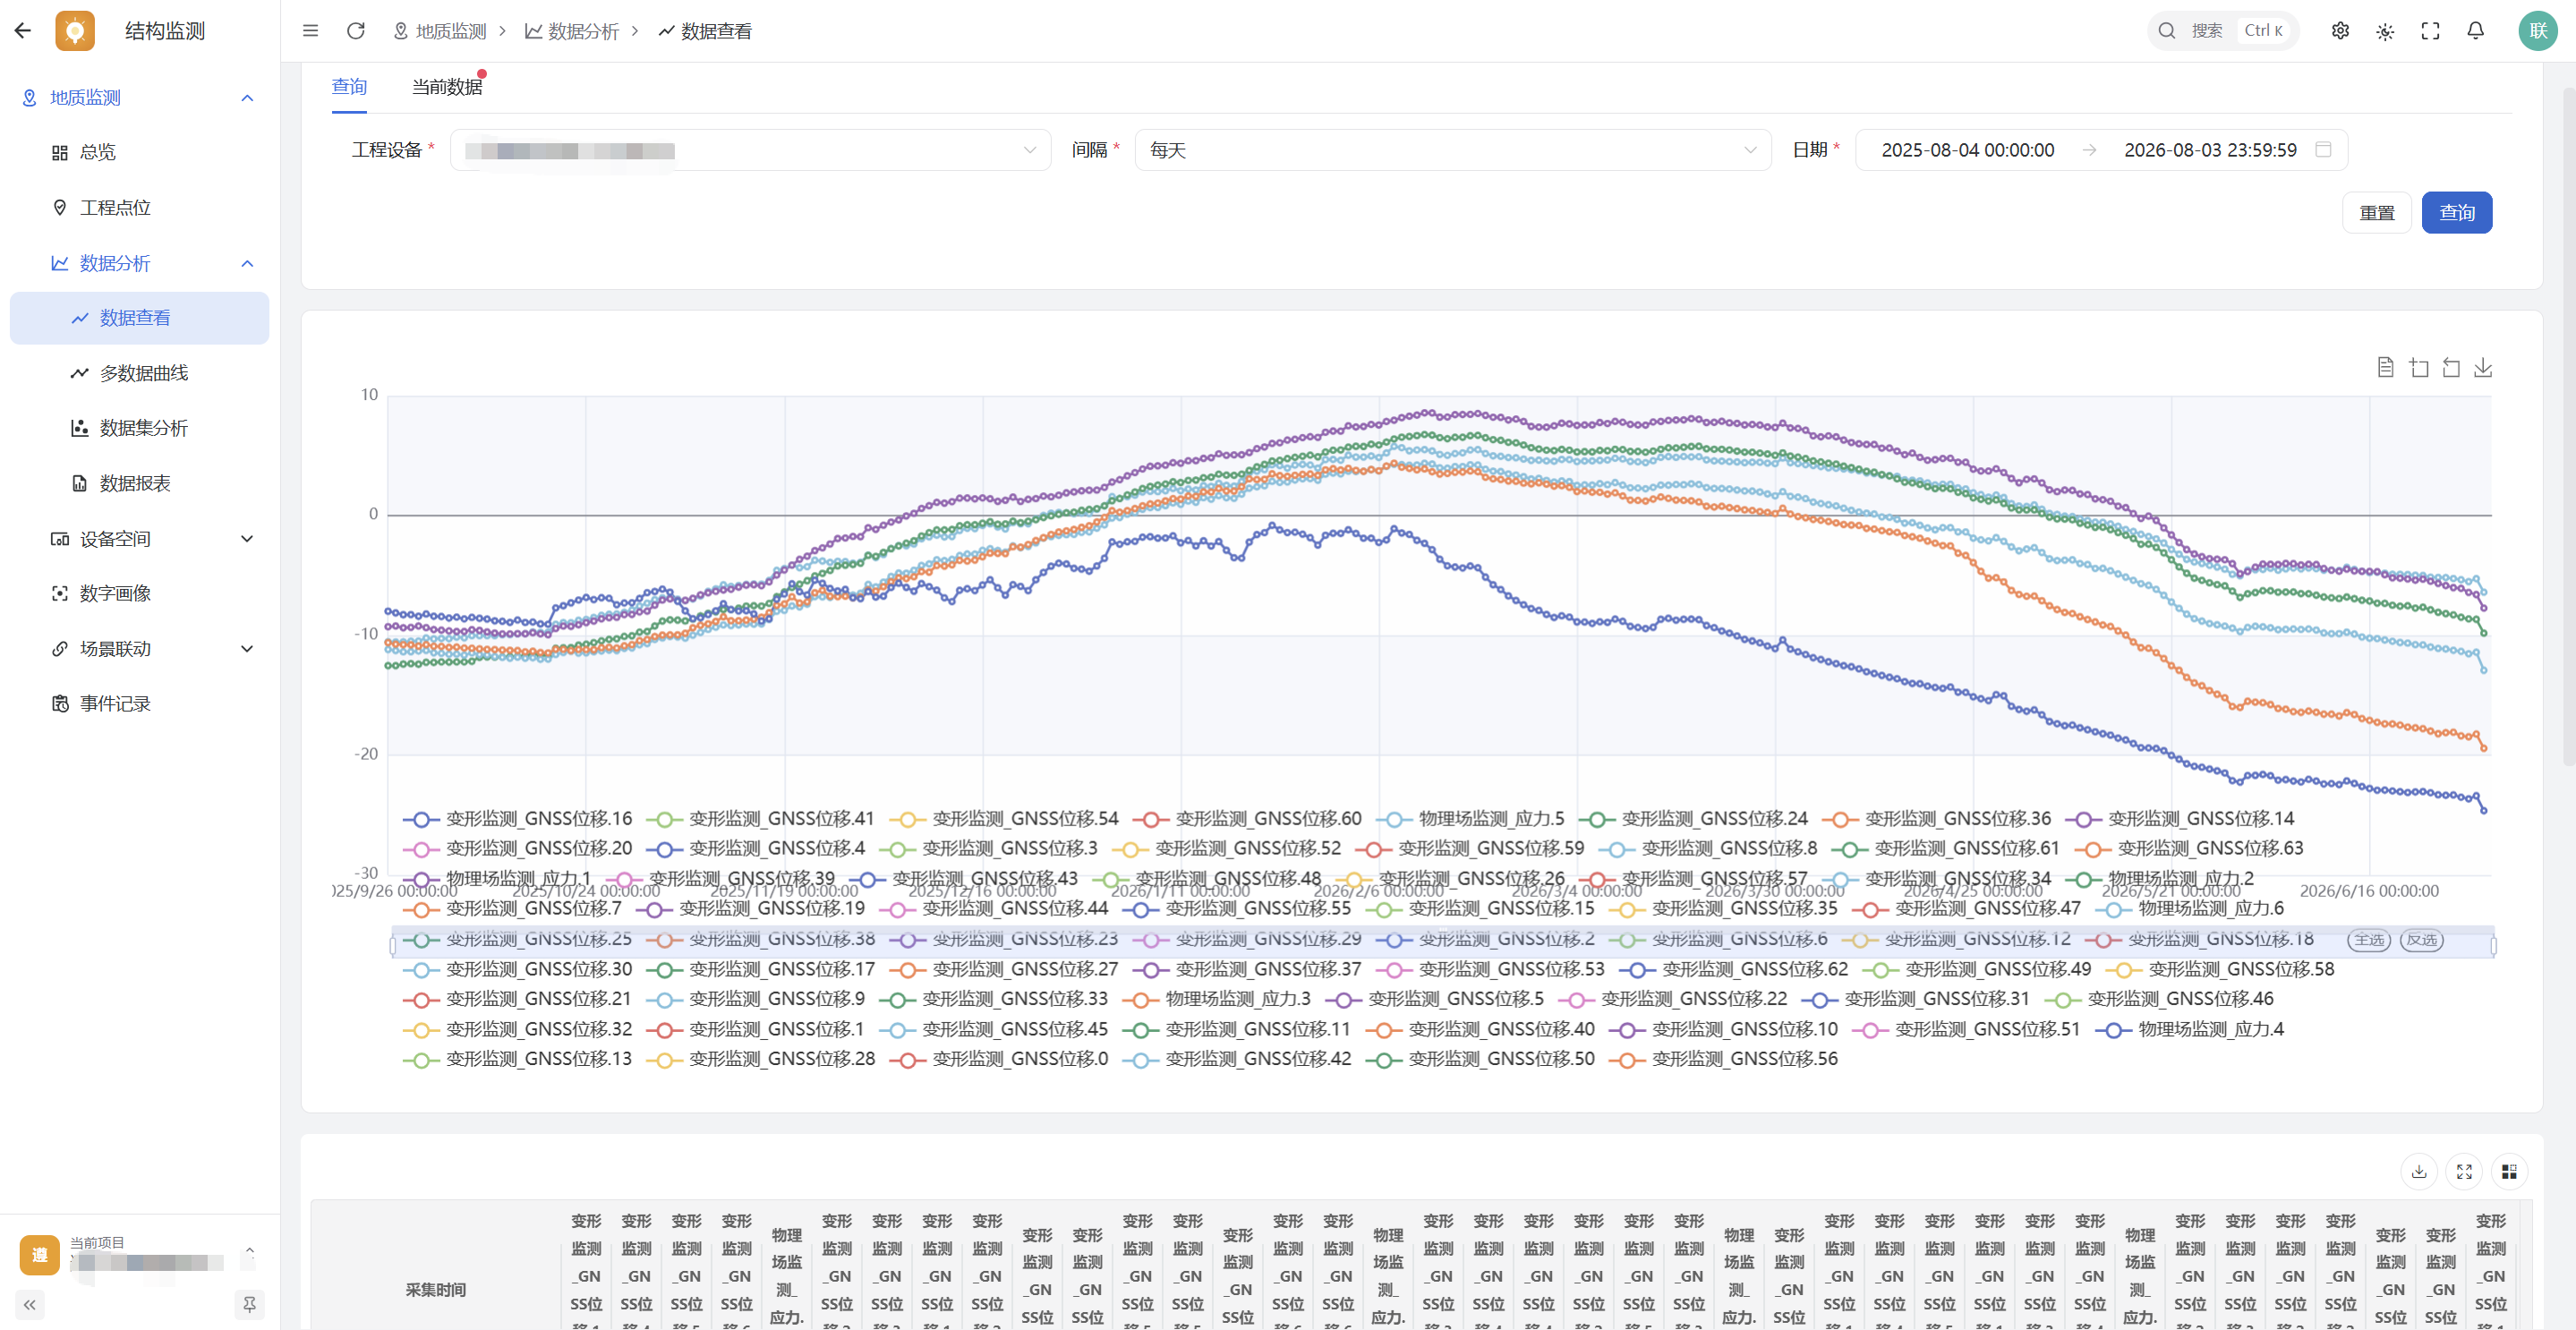Screen dimensions: 2576x1330
Task: Toggle the hamburger menu collapse icon
Action: 310,31
